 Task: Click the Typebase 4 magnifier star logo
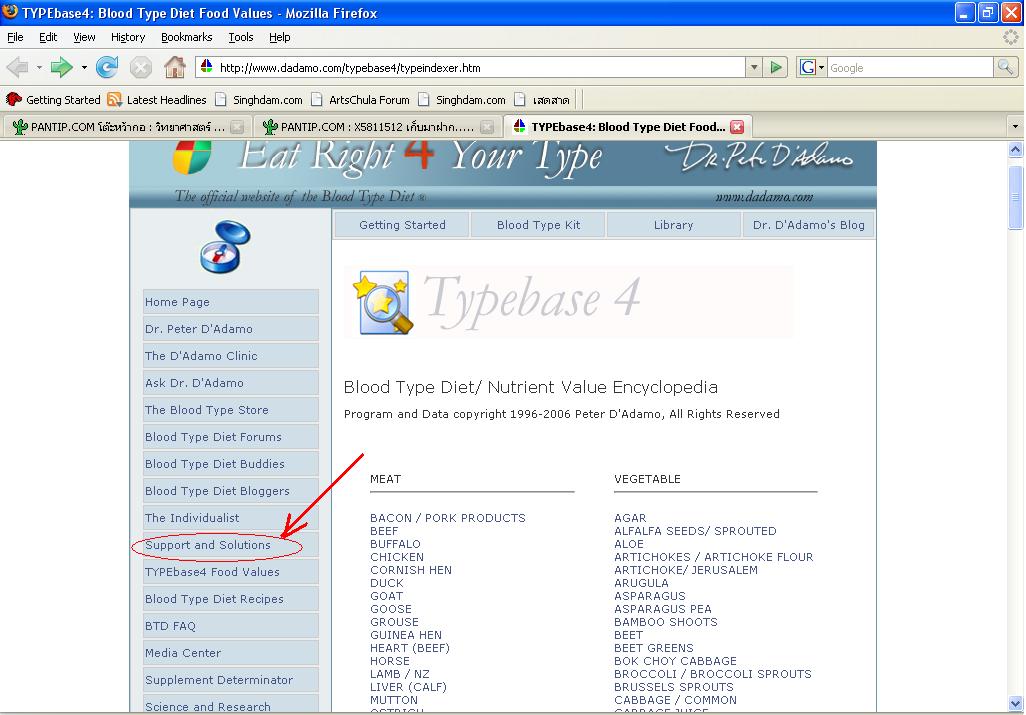coord(383,302)
